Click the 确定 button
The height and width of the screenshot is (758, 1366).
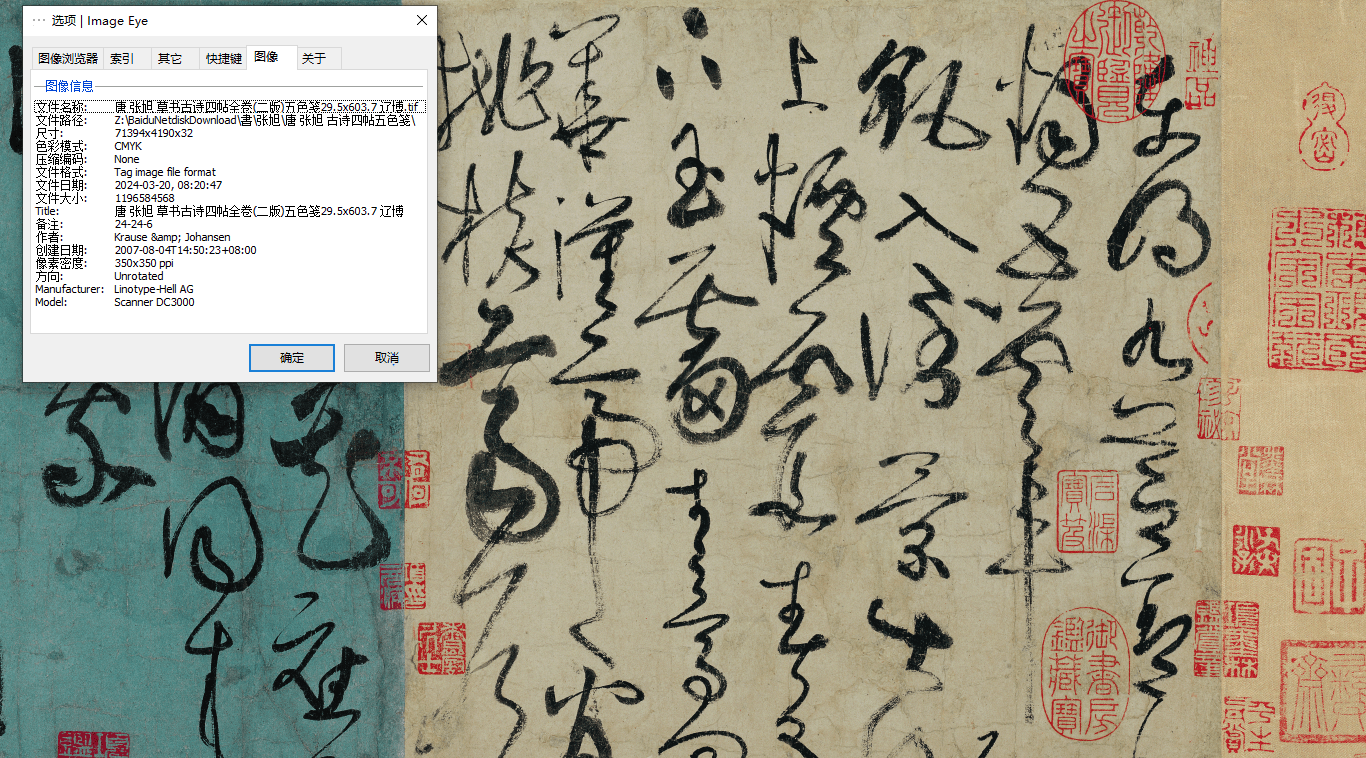pos(292,358)
